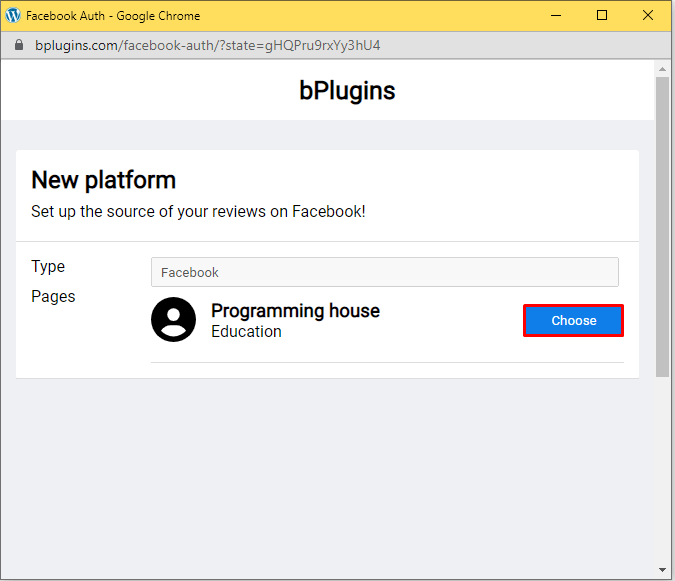Click the vertical scrollbar thumb
The height and width of the screenshot is (581, 675).
662,225
